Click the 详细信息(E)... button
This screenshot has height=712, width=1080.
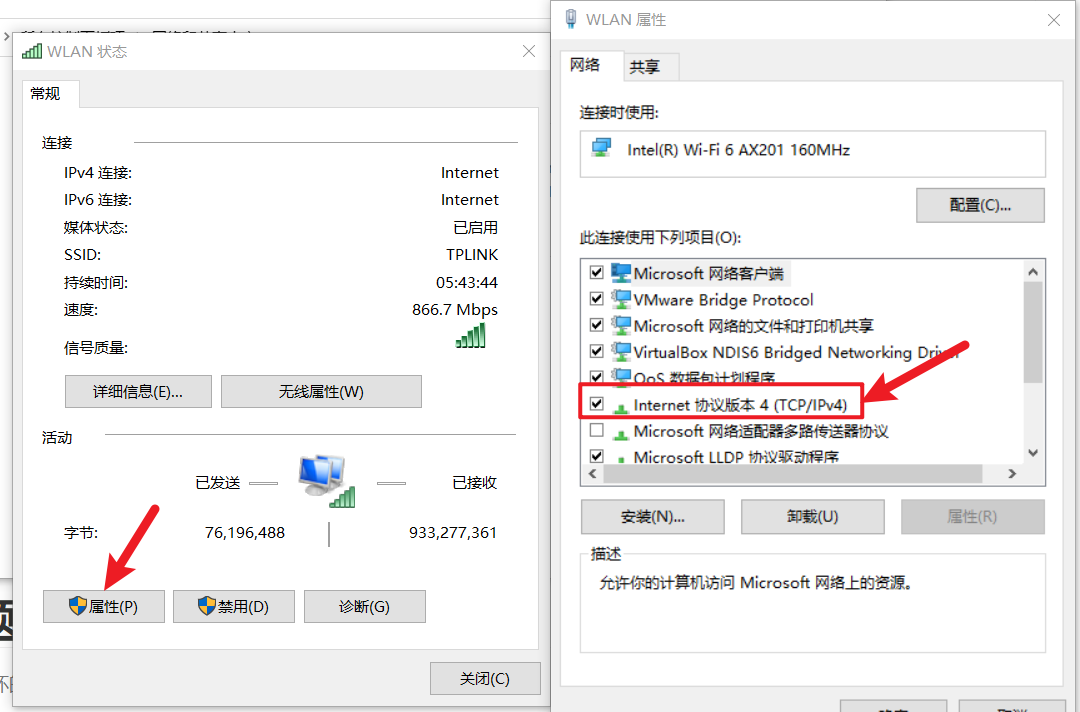point(138,392)
